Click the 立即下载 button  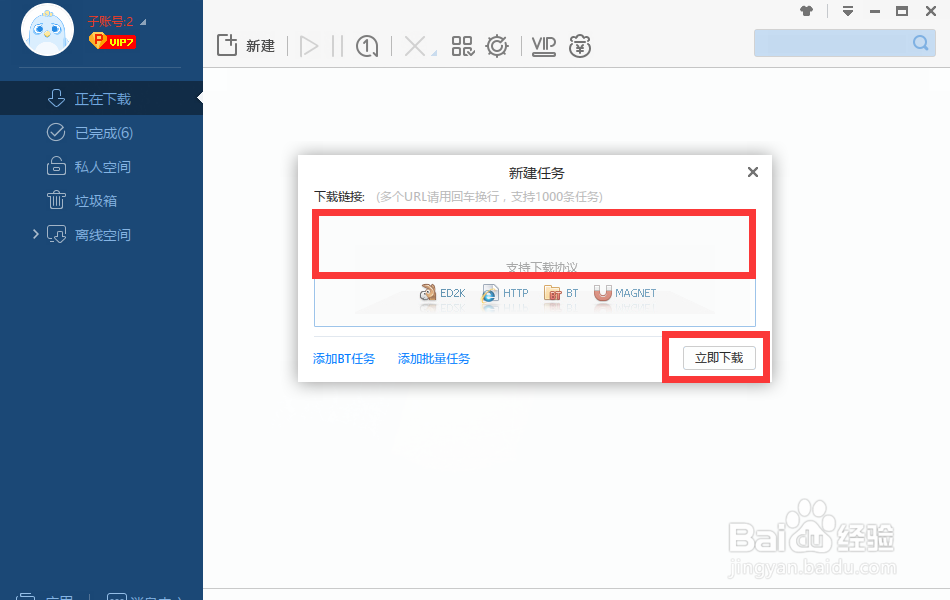719,358
